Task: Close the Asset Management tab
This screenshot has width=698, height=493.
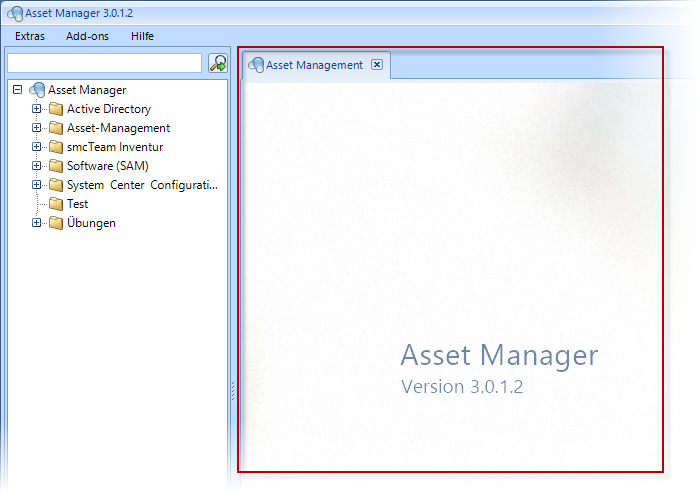Action: 377,65
